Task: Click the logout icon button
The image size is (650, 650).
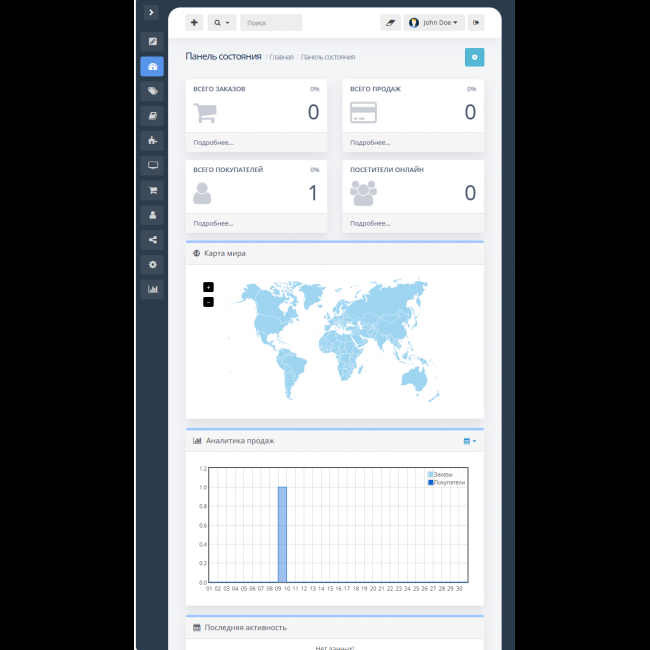Action: [475, 22]
